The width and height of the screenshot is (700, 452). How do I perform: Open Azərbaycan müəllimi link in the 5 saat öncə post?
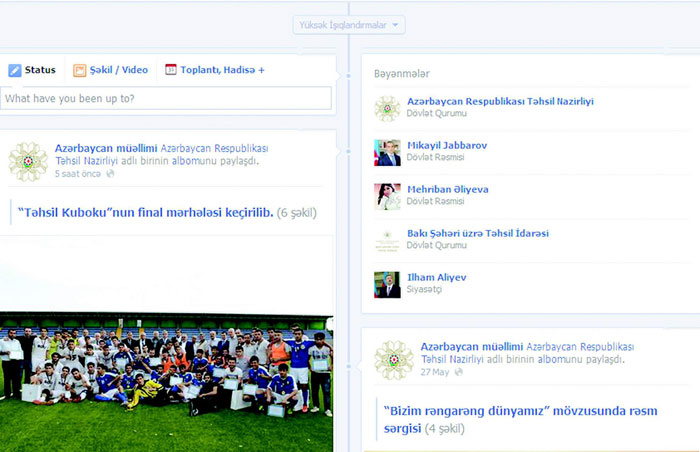[x=106, y=148]
